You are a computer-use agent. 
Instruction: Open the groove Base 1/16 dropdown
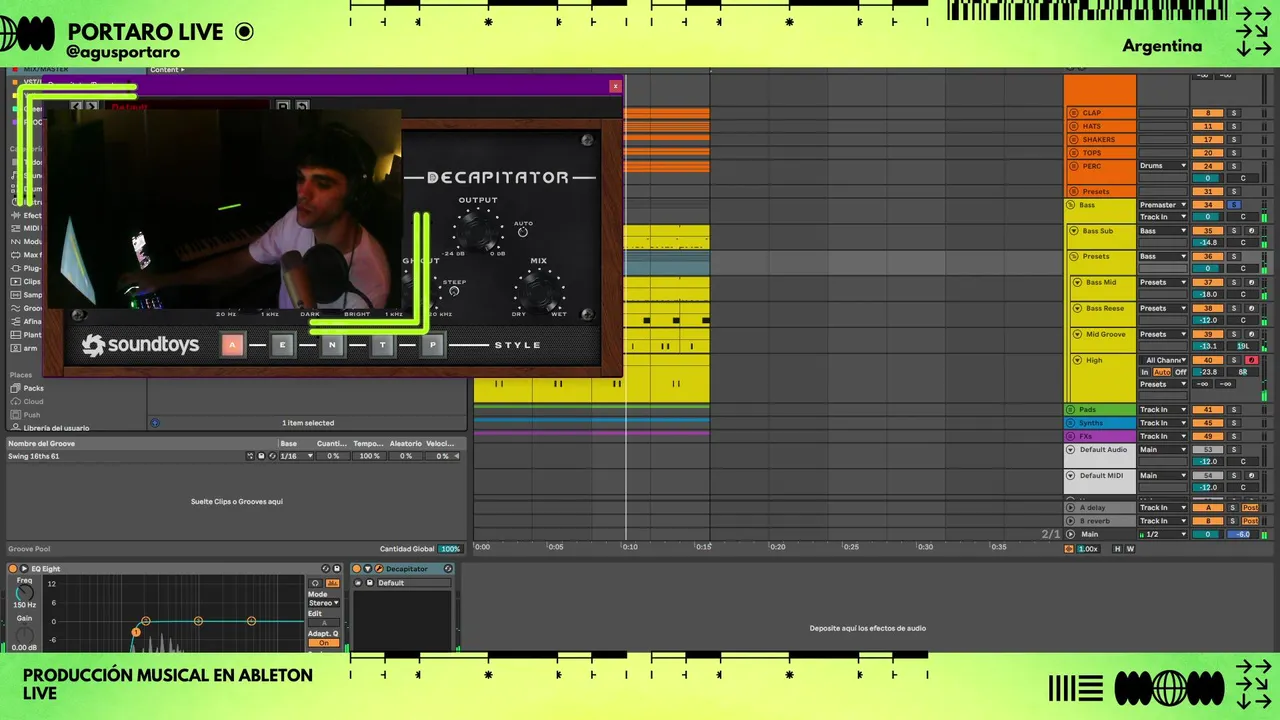click(x=297, y=456)
